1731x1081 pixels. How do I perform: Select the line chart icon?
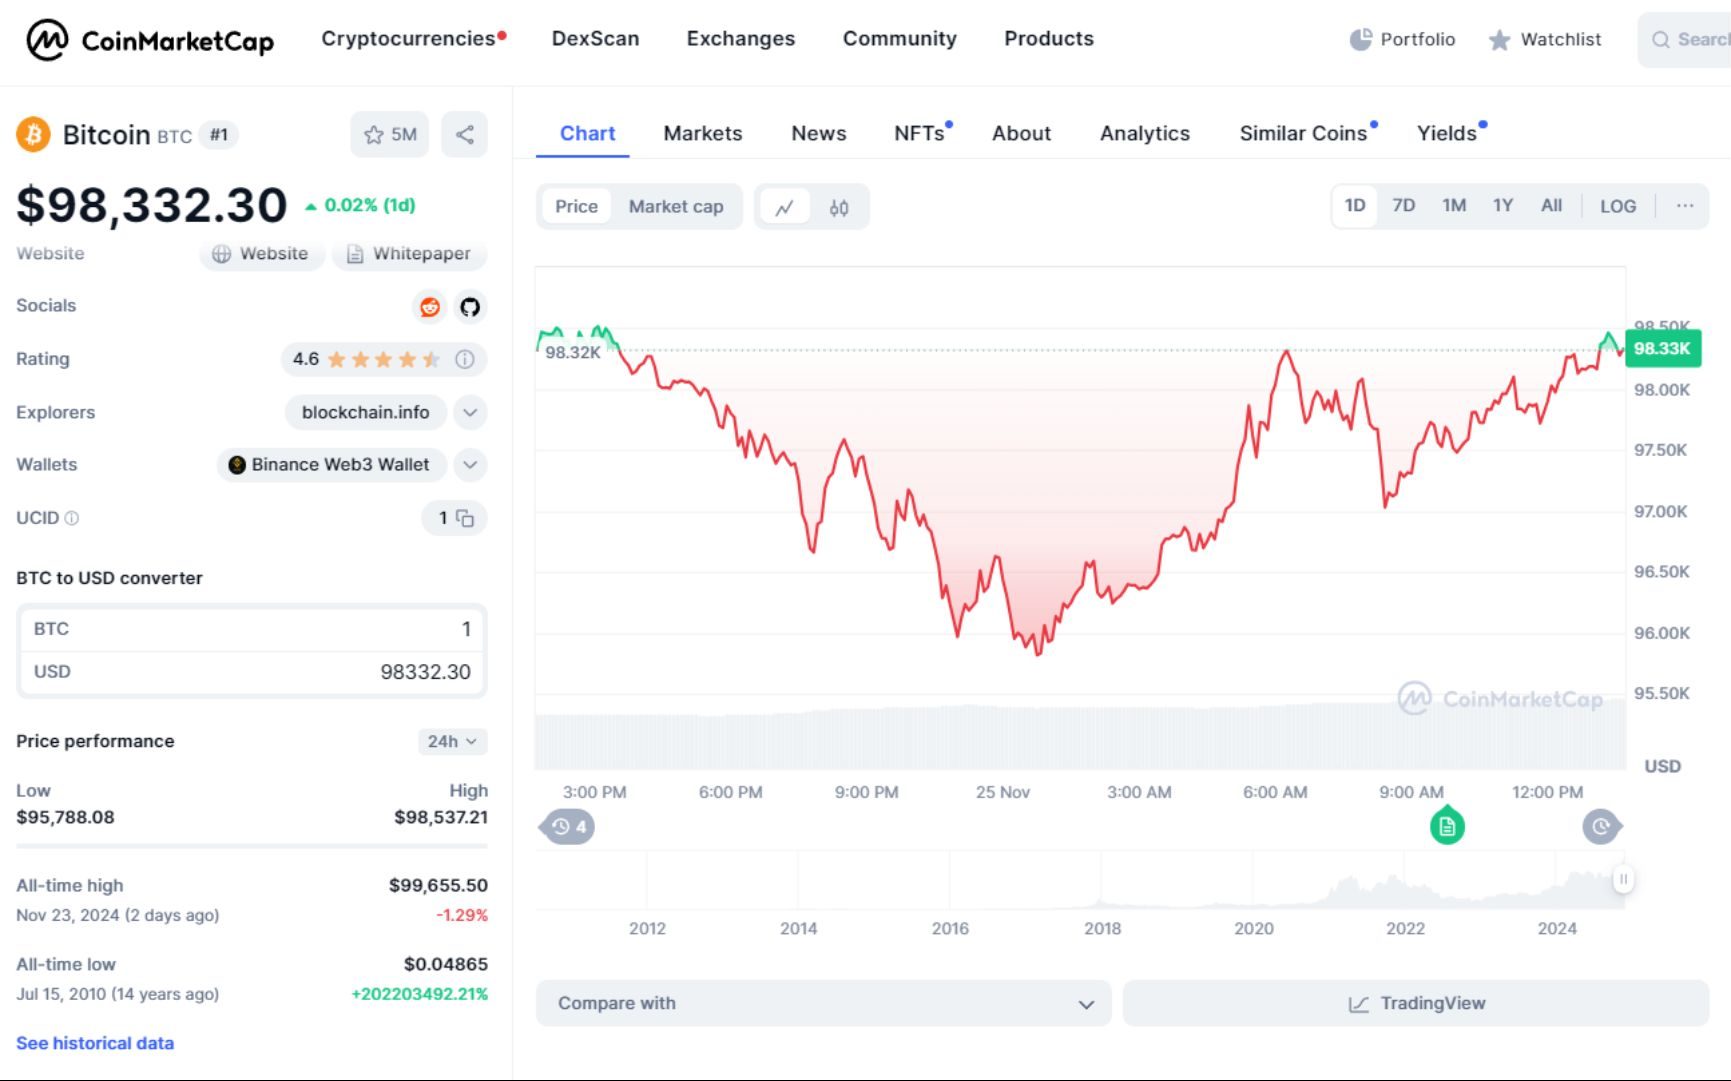point(785,207)
